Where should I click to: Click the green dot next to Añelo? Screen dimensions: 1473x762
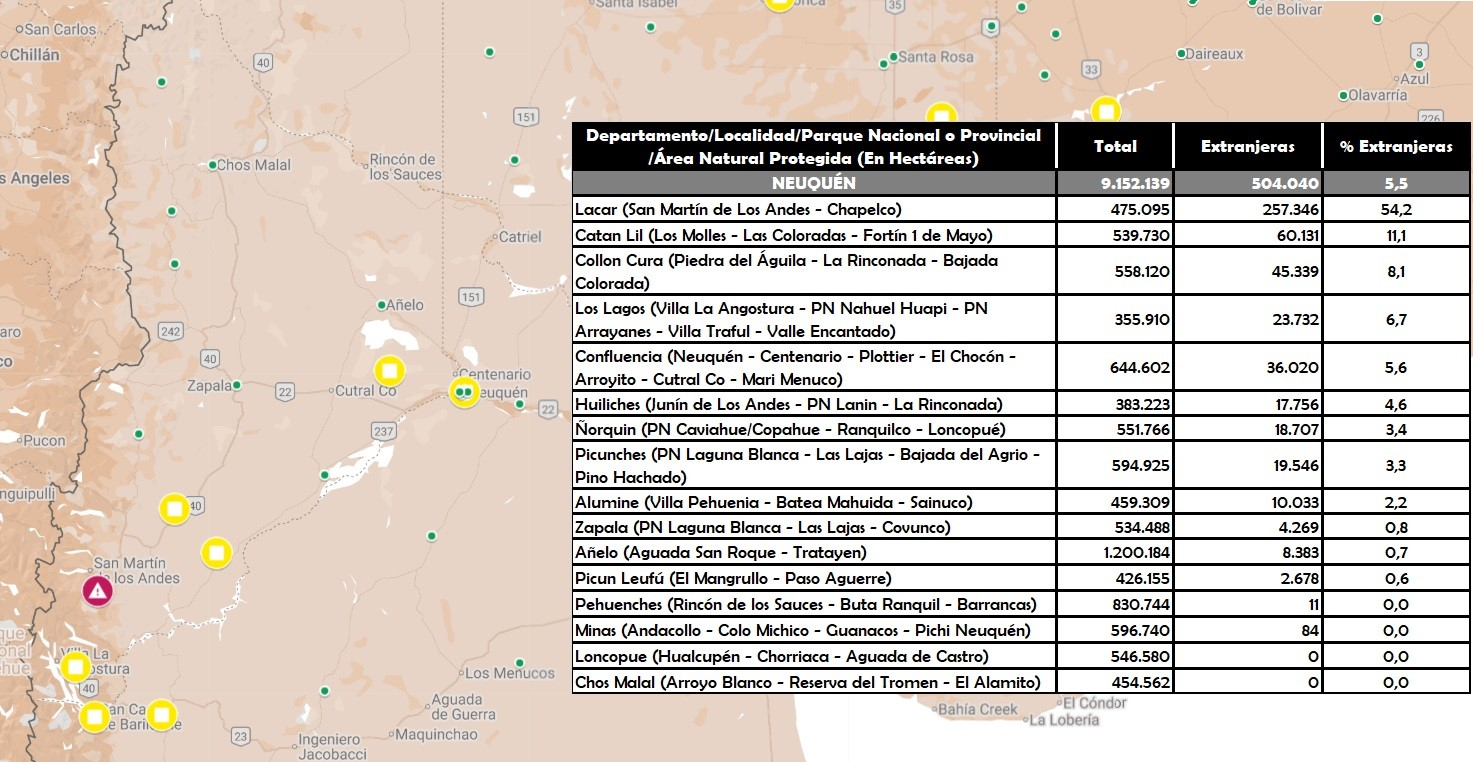click(381, 305)
